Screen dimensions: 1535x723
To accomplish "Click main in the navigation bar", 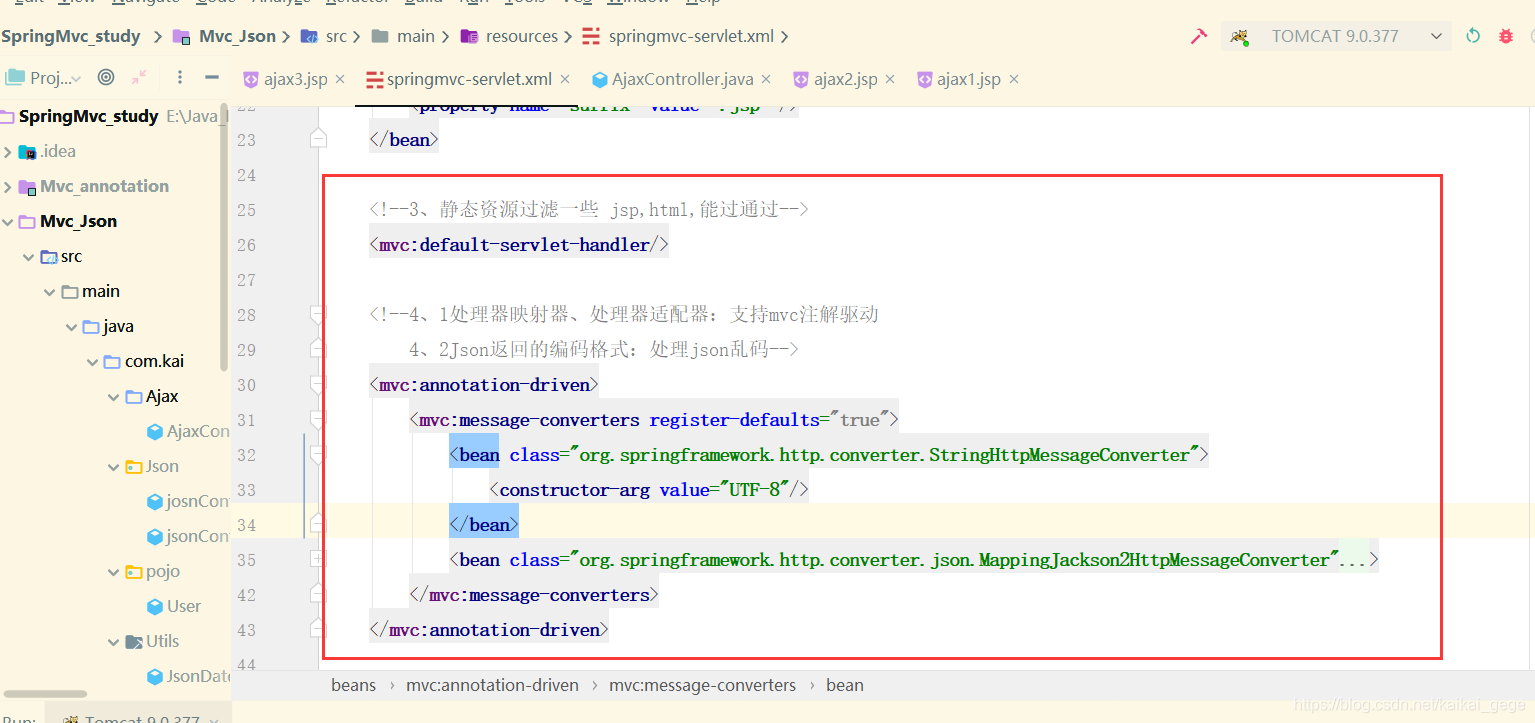I will tap(415, 36).
